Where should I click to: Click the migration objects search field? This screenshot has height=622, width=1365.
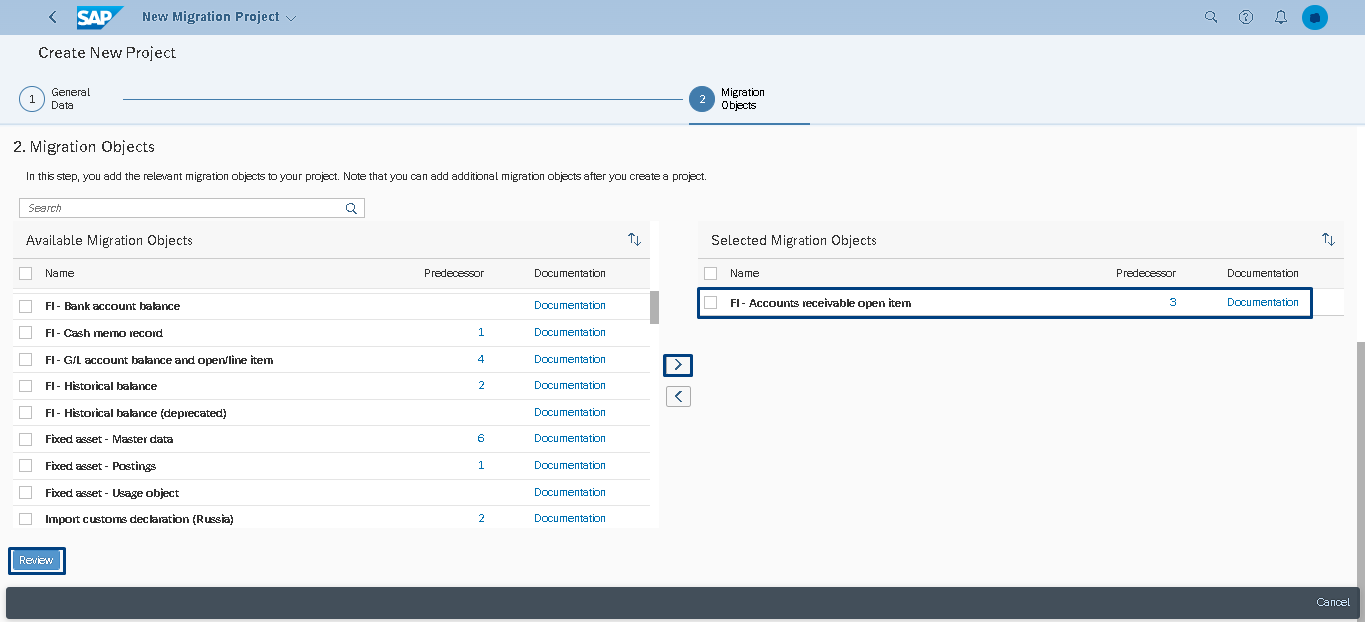[x=192, y=208]
